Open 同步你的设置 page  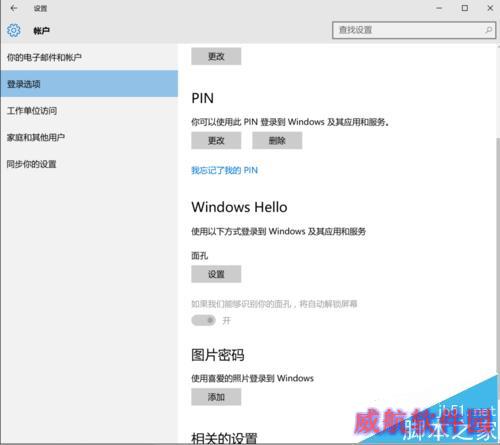click(x=89, y=164)
